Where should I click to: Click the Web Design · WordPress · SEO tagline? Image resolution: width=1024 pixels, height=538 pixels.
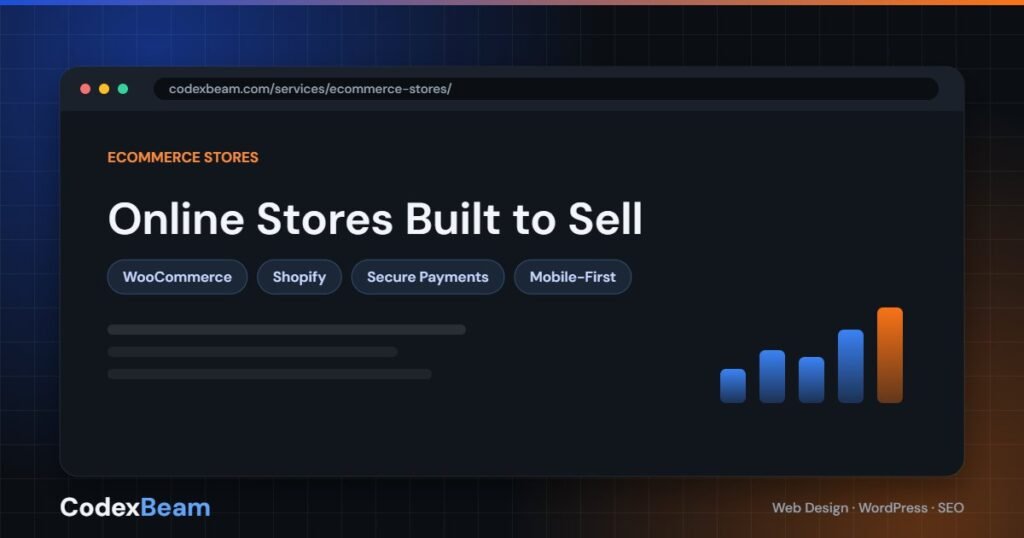coord(868,508)
